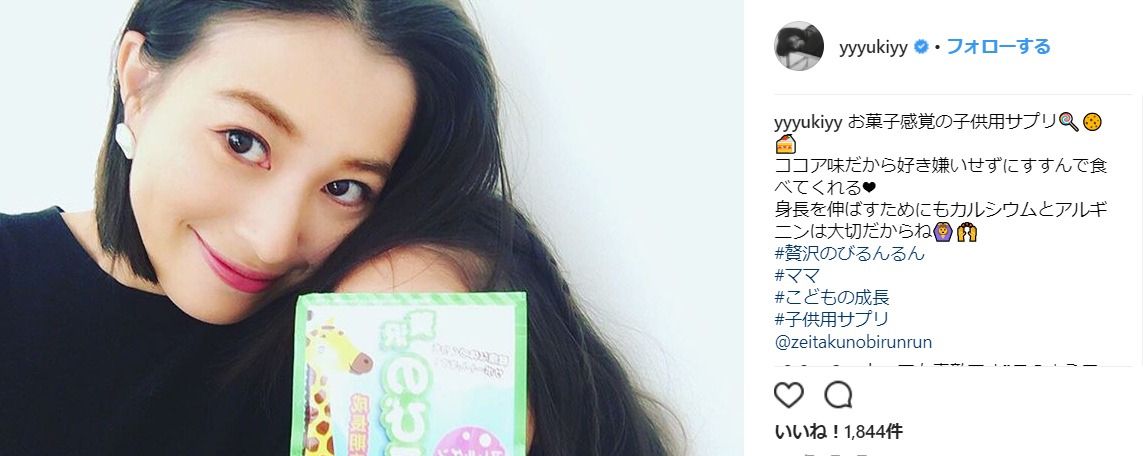Click the blue verified badge next to yyyukiyy
The height and width of the screenshot is (456, 1143).
click(921, 47)
